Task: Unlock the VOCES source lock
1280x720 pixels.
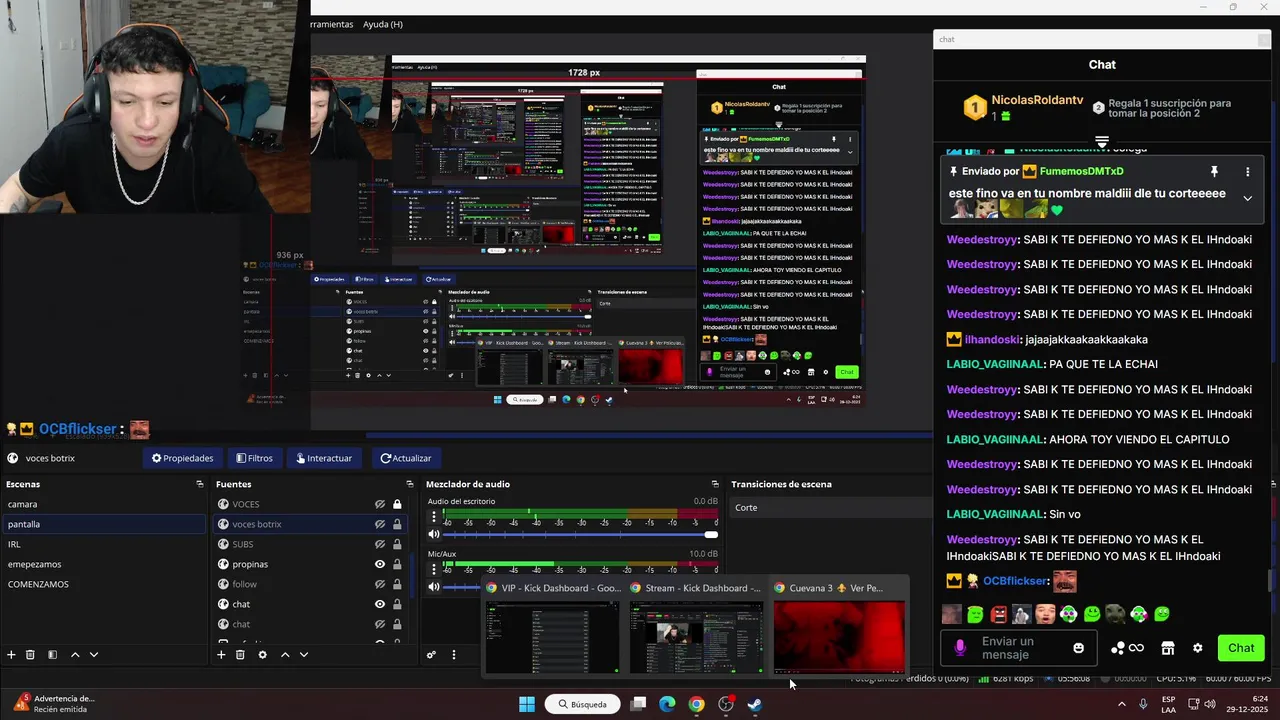Action: click(397, 504)
